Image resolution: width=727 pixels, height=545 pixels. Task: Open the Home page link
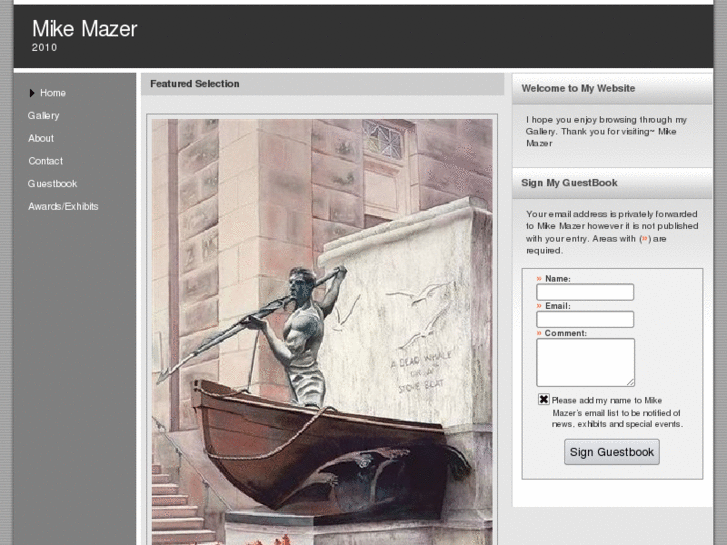(x=52, y=93)
